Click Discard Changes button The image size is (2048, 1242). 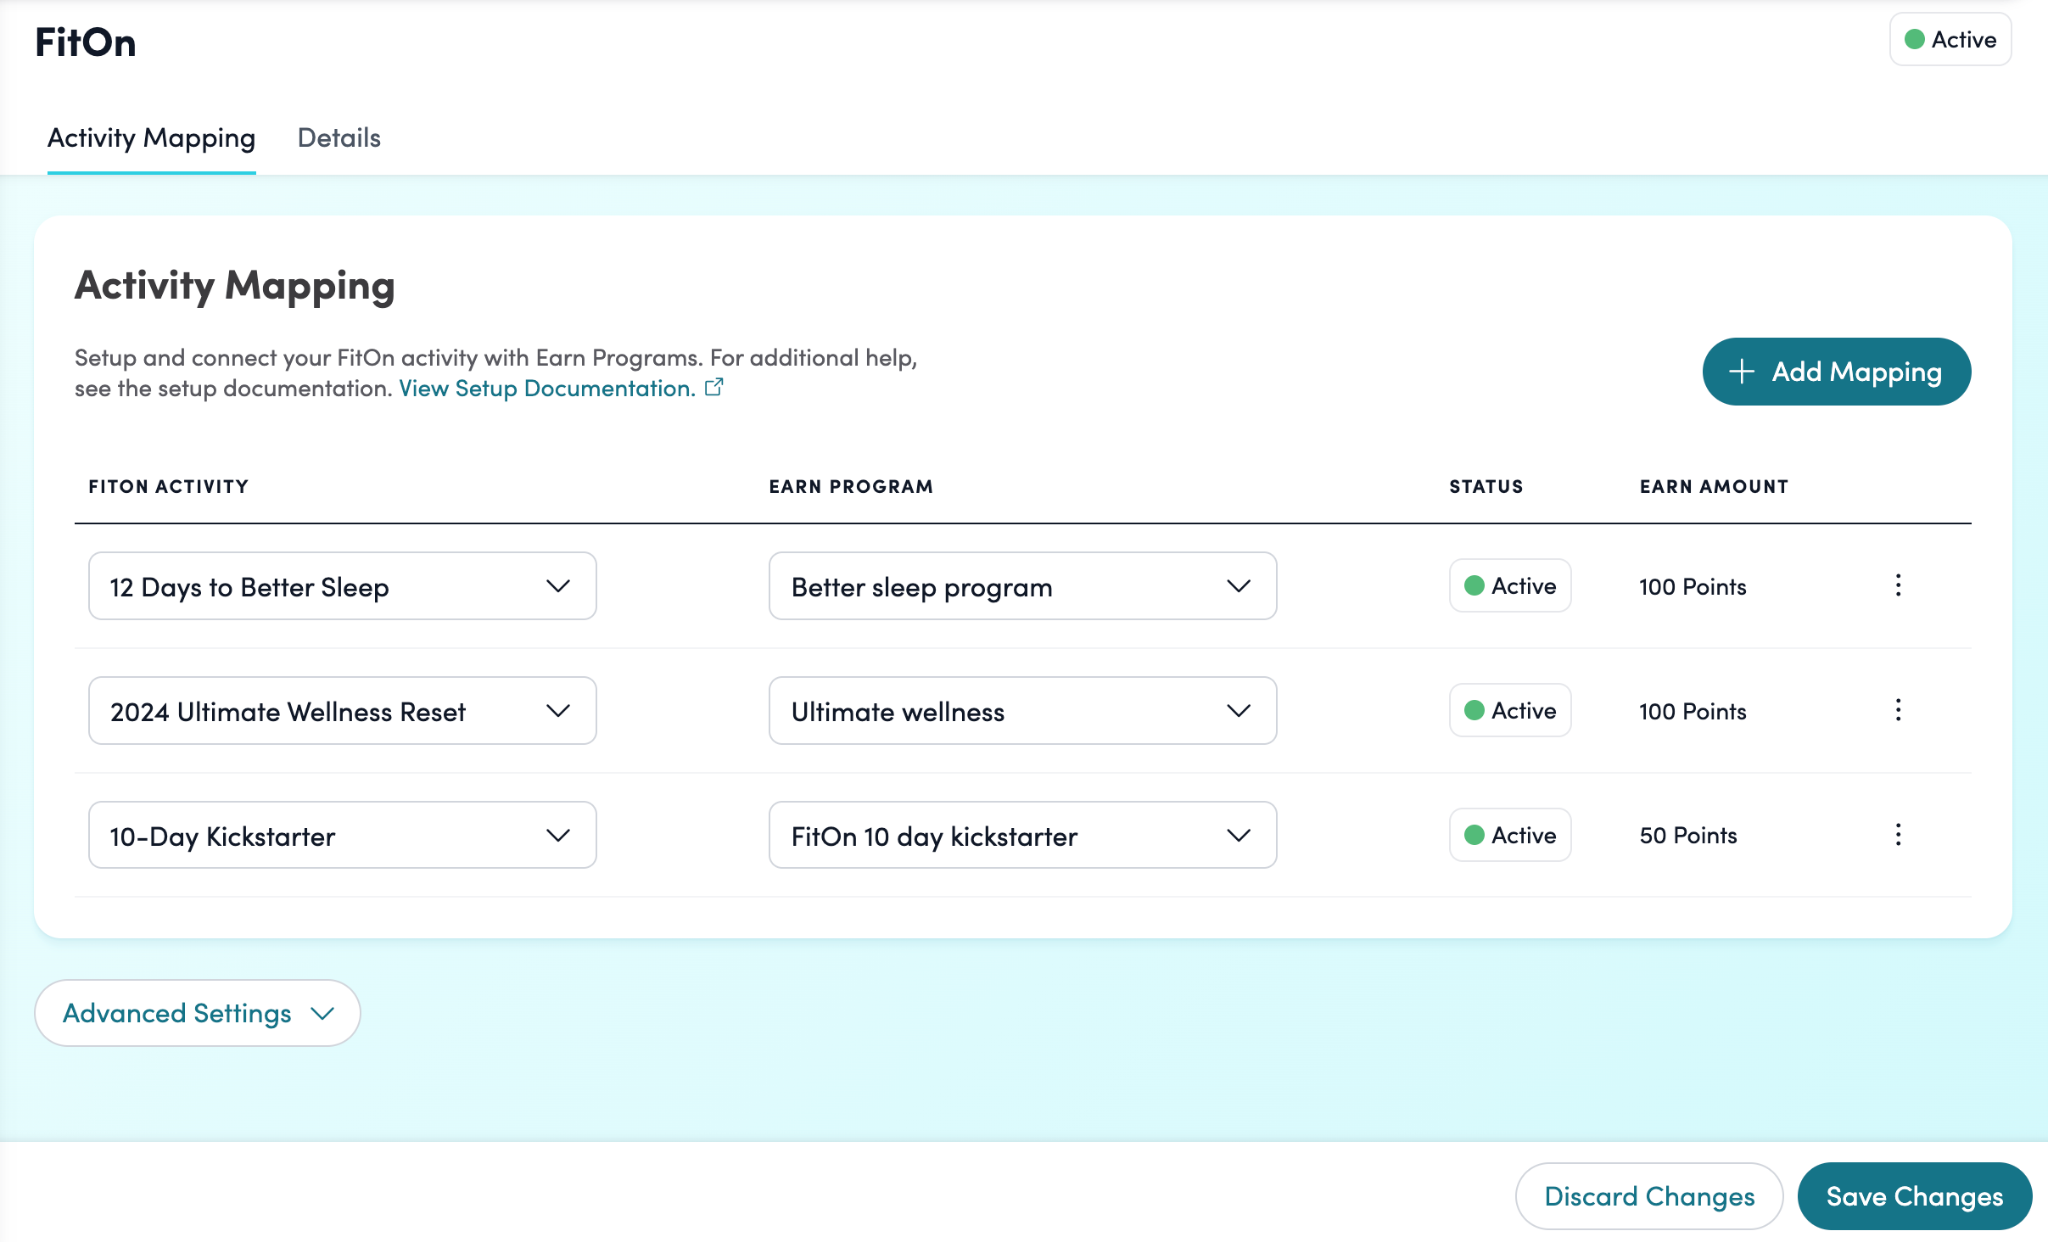(x=1648, y=1196)
